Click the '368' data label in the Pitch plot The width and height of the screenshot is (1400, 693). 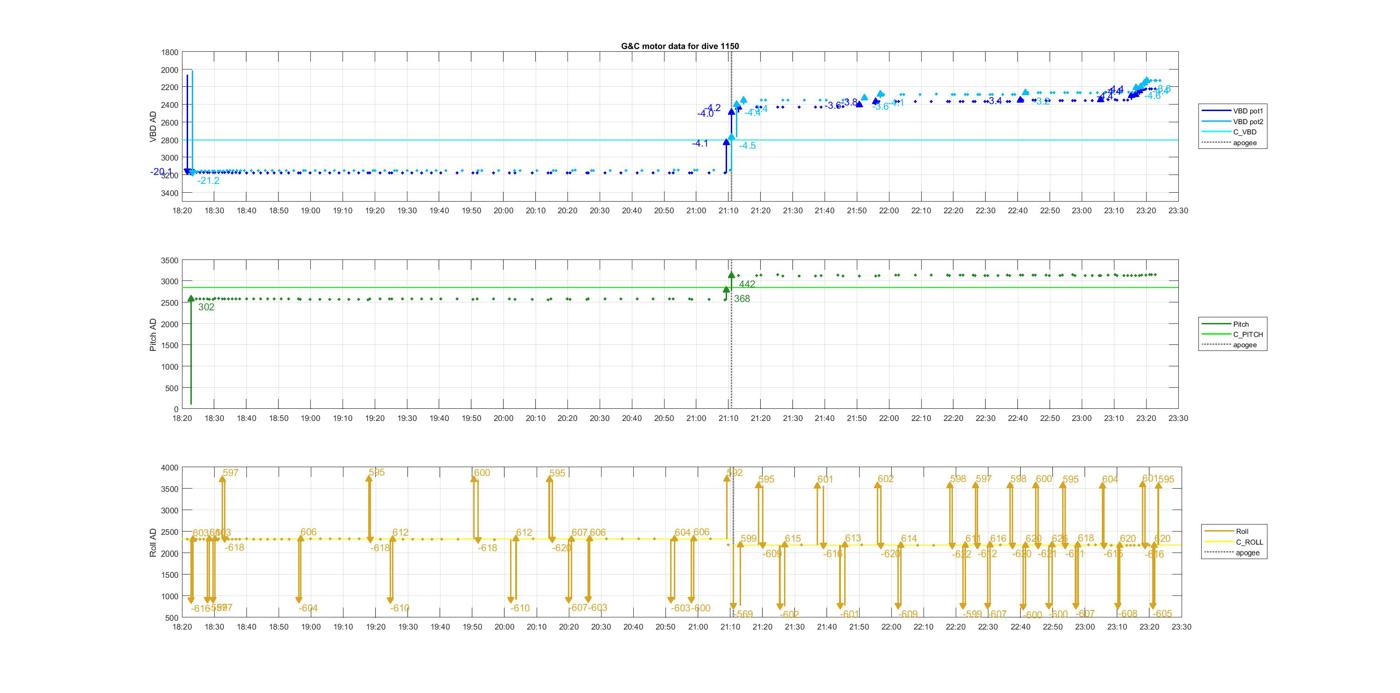point(742,299)
